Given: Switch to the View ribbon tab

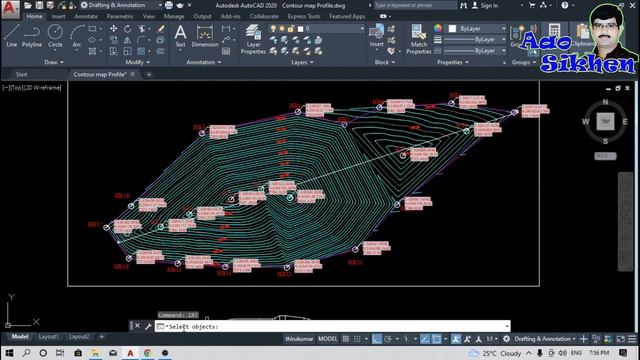Looking at the screenshot, I should (149, 16).
